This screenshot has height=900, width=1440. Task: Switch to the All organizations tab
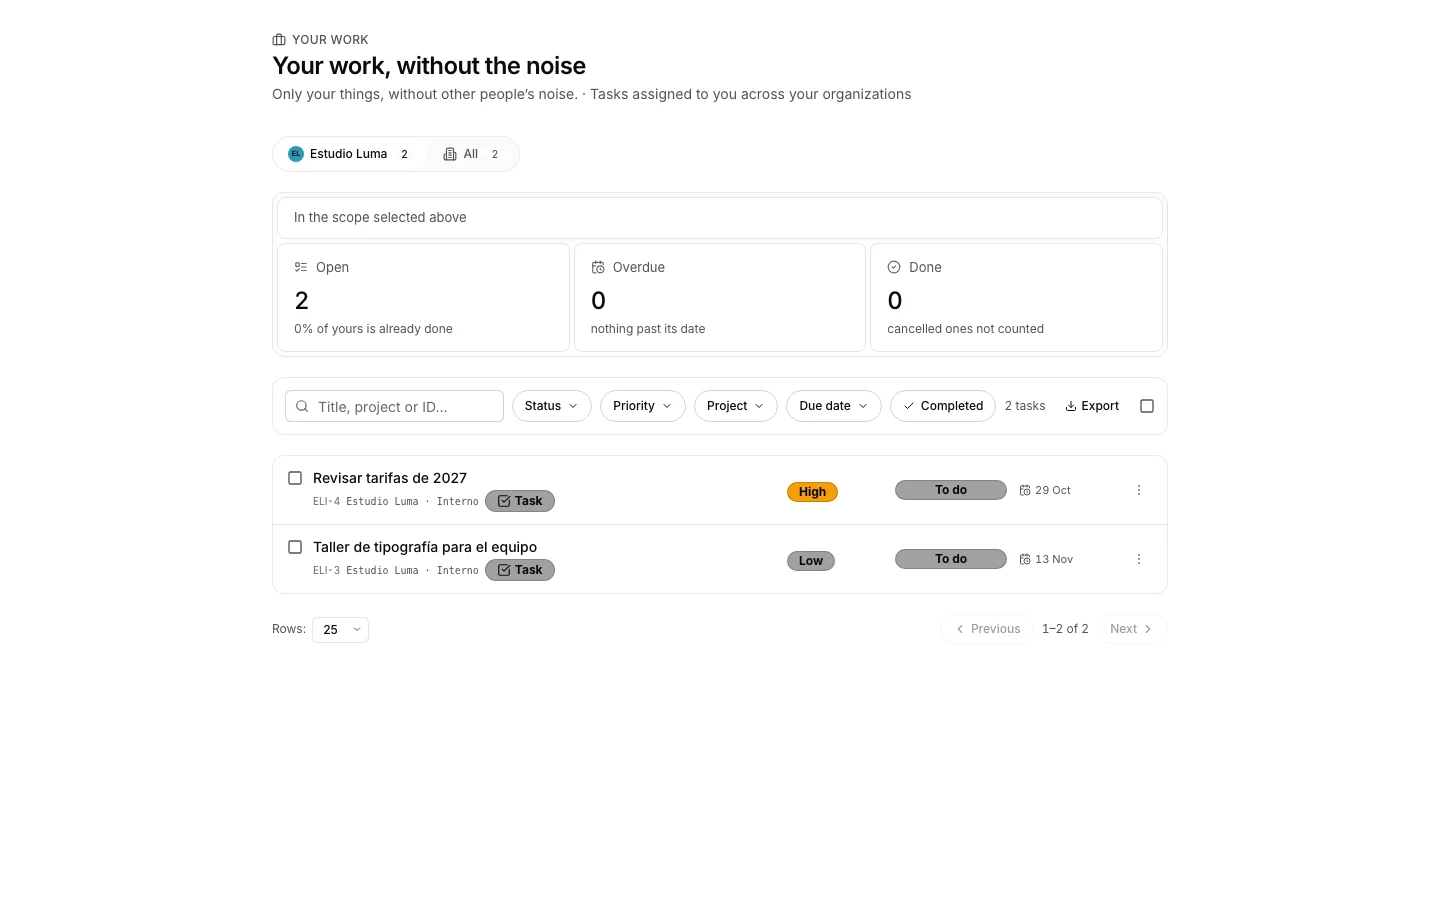tap(471, 154)
